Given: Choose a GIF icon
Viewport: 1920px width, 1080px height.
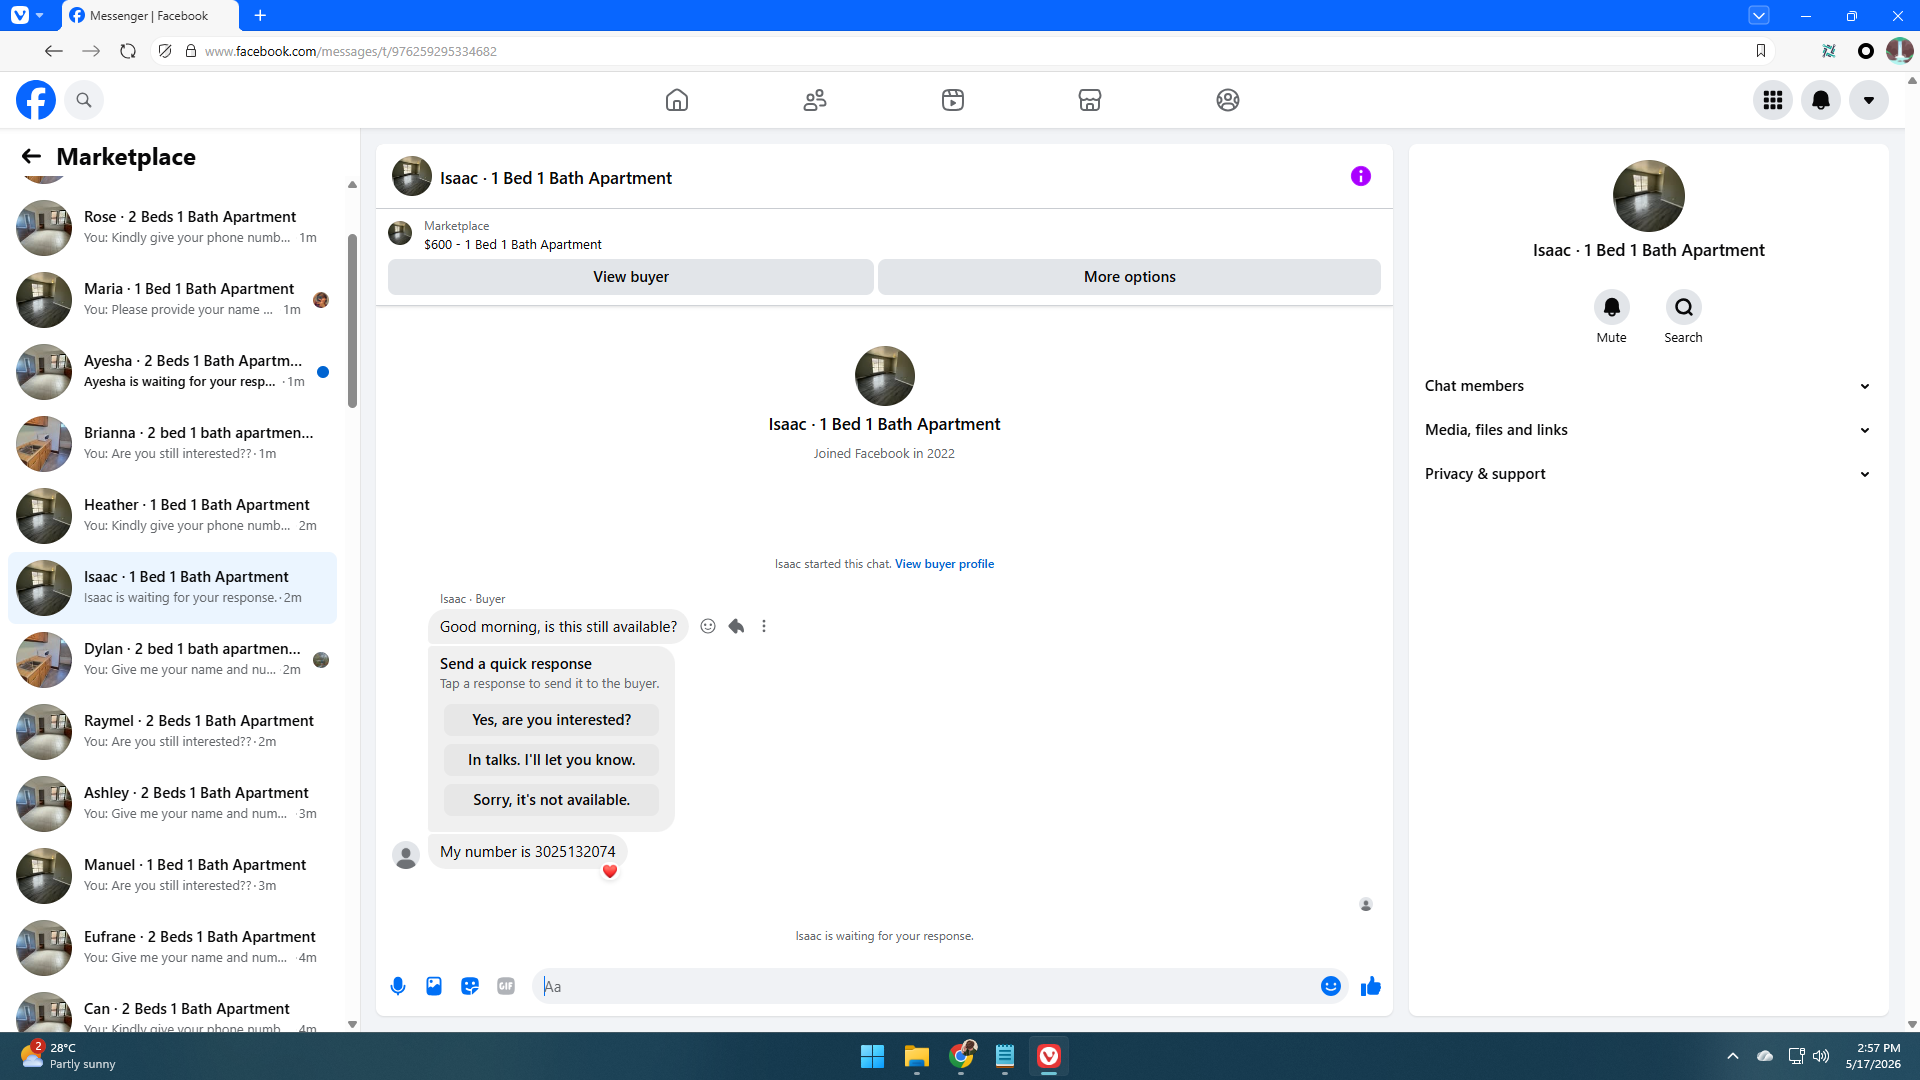Looking at the screenshot, I should [x=506, y=986].
